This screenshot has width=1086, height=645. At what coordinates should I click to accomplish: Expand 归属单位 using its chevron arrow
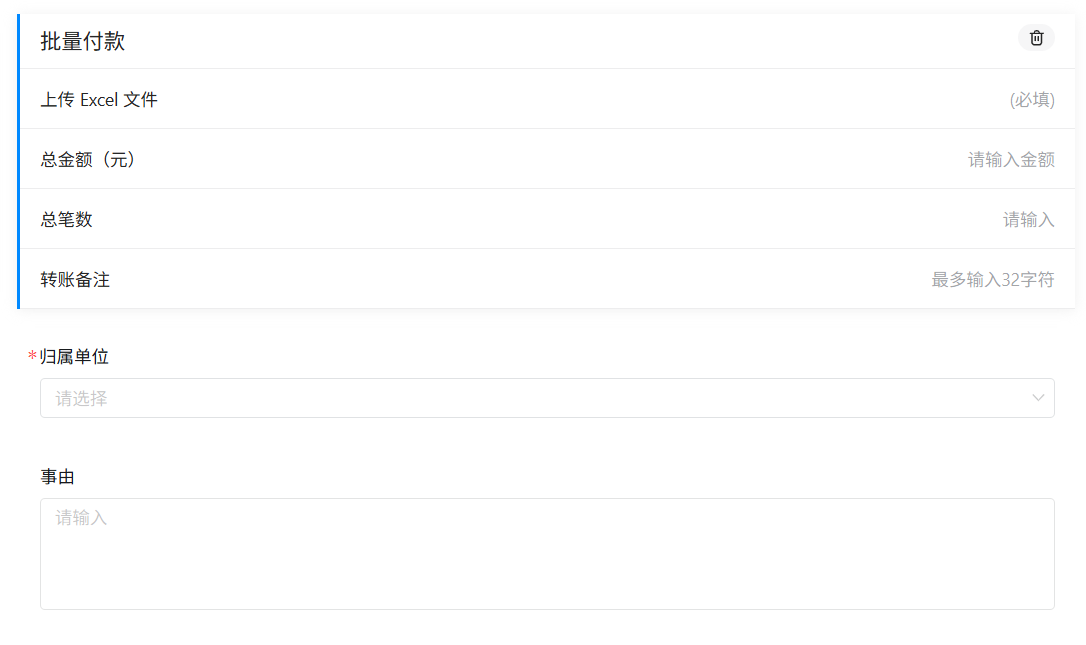coord(1038,398)
